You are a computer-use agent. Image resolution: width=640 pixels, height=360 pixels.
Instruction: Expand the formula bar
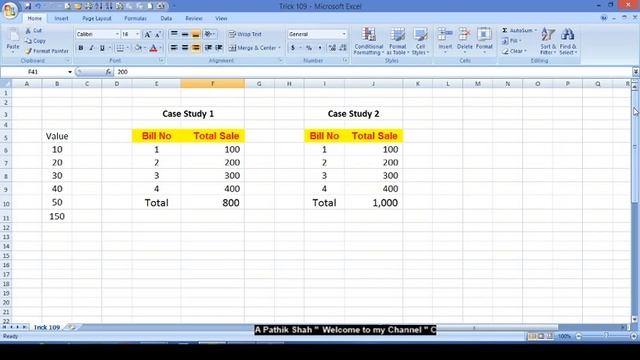coord(636,72)
